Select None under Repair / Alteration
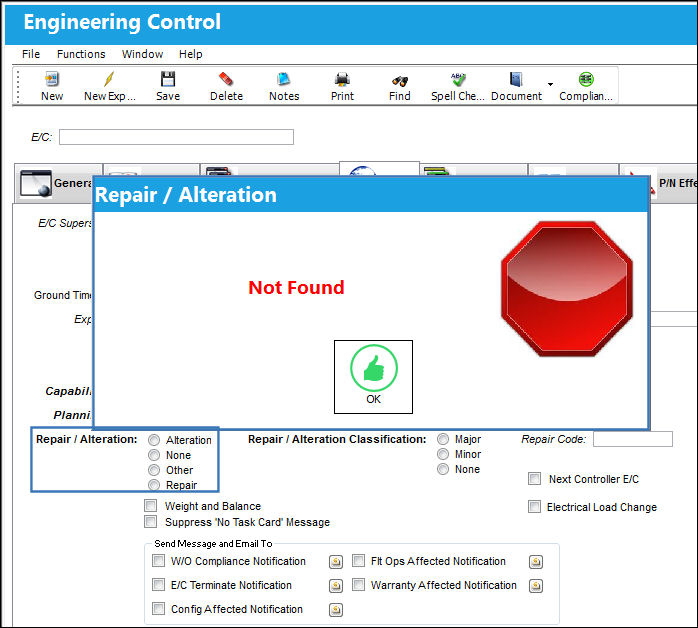This screenshot has width=698, height=628. pyautogui.click(x=154, y=455)
